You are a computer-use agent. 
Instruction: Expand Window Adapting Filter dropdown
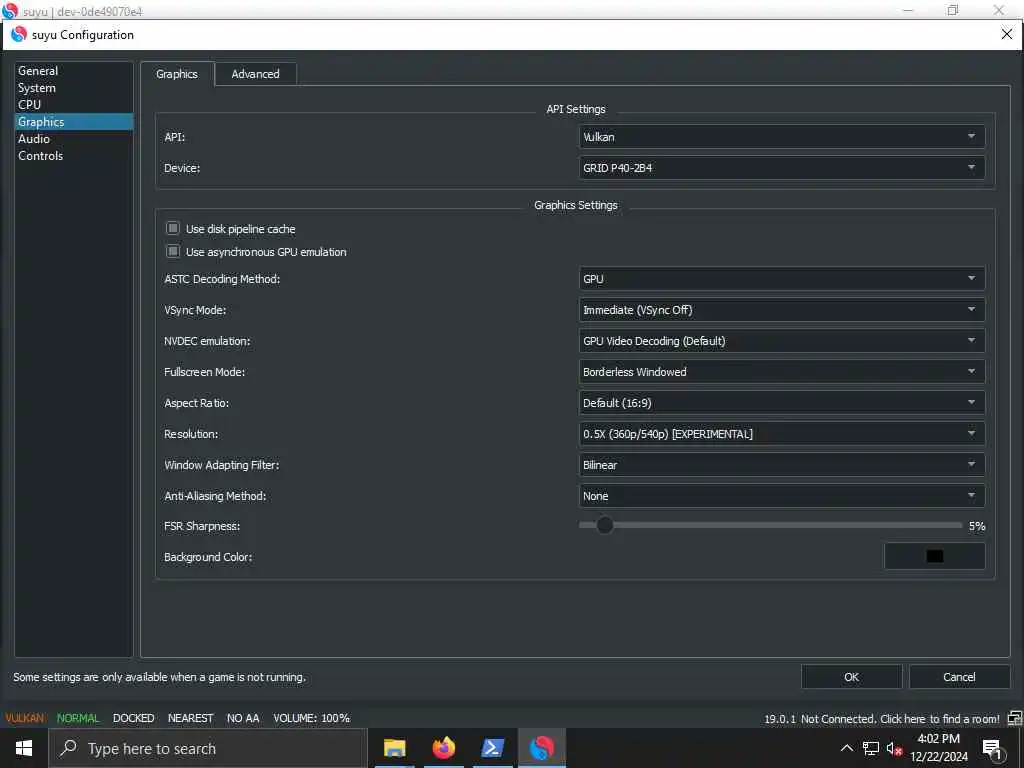tap(782, 465)
